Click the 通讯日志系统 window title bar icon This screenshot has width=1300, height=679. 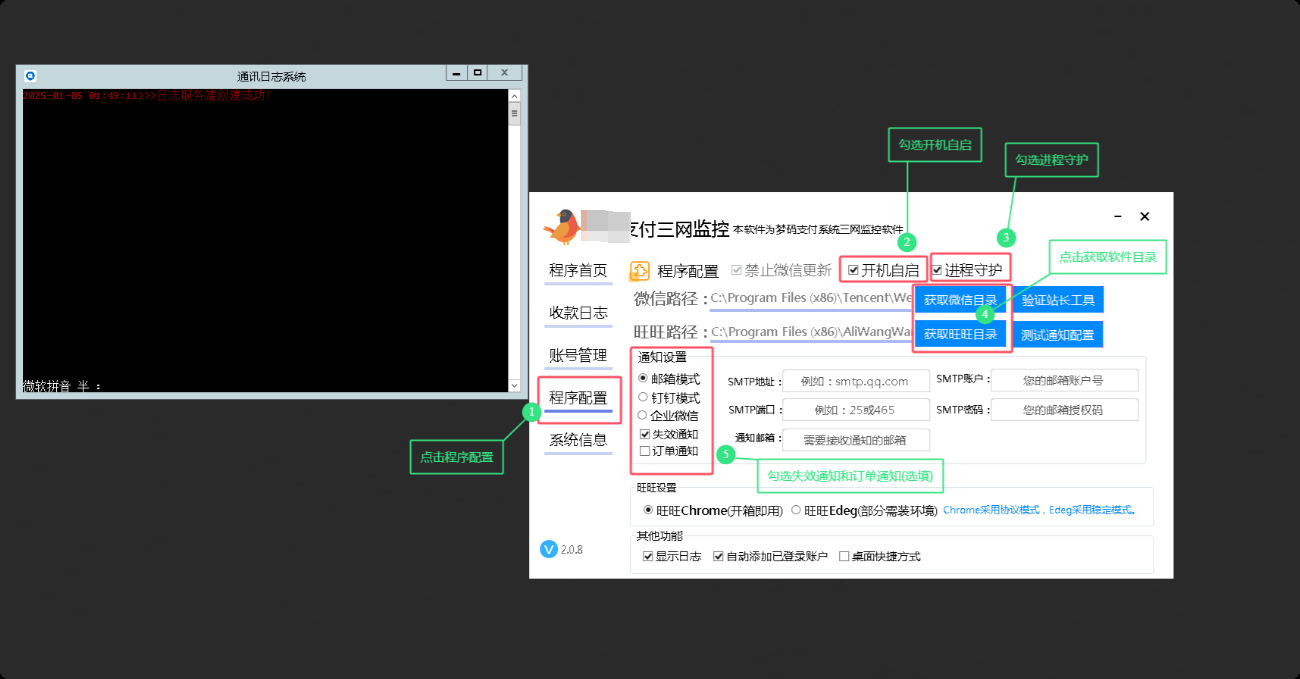[x=30, y=76]
